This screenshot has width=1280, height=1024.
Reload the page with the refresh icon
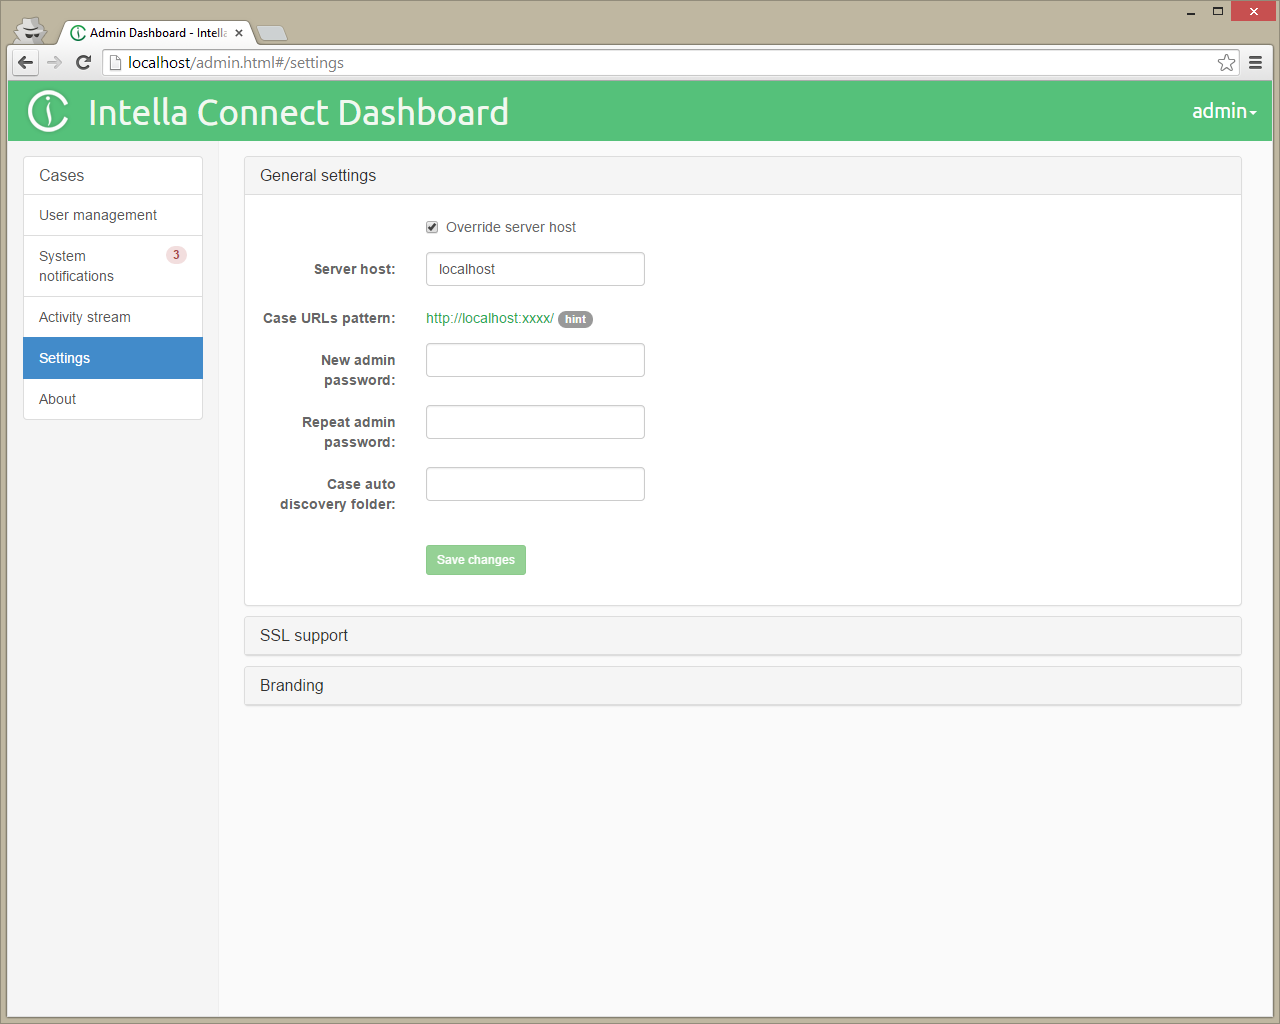pos(83,62)
